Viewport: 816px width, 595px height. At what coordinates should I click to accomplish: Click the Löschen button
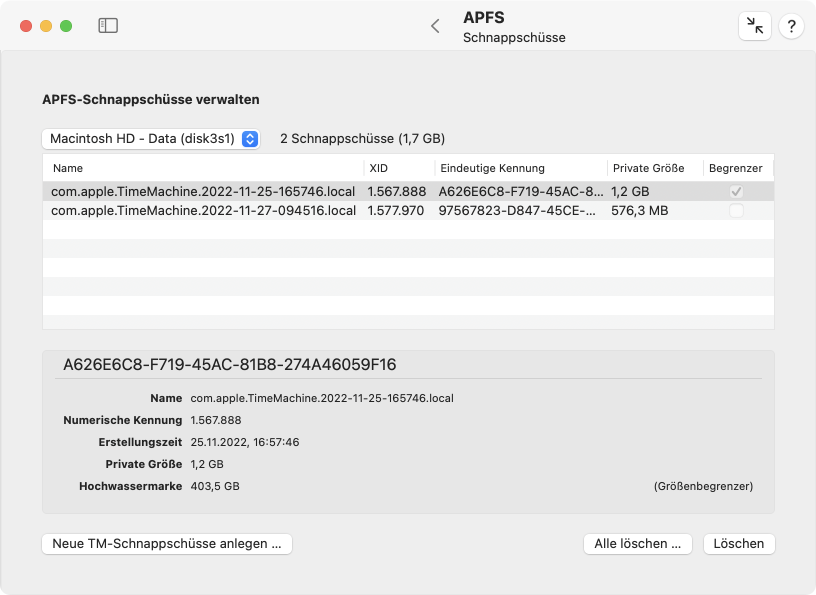pos(738,544)
